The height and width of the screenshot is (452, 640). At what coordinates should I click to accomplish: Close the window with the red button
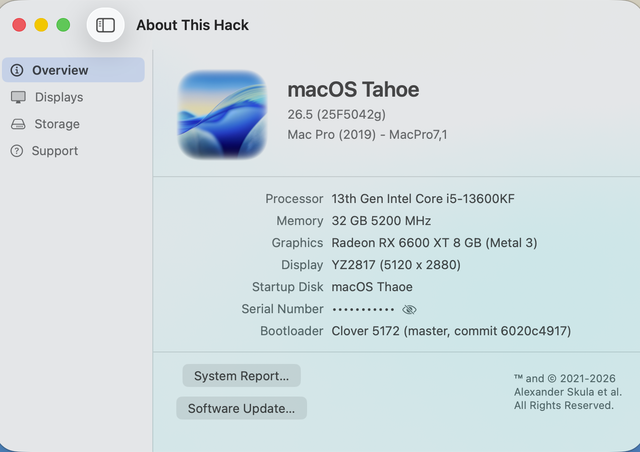click(19, 25)
